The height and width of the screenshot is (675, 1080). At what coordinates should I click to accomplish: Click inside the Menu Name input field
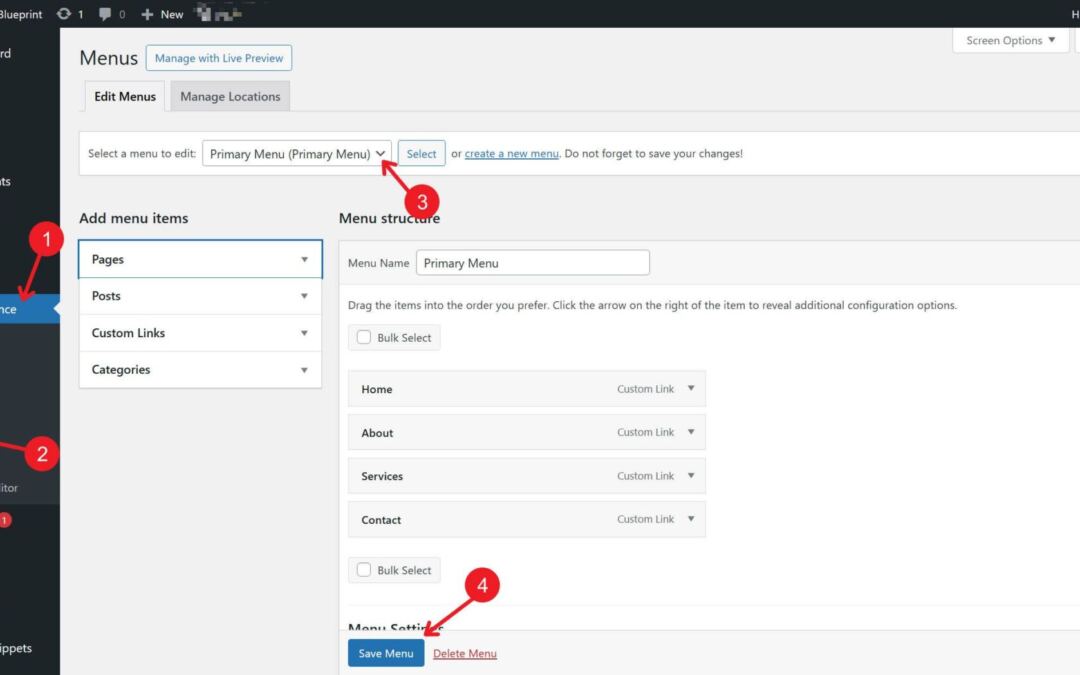tap(532, 262)
